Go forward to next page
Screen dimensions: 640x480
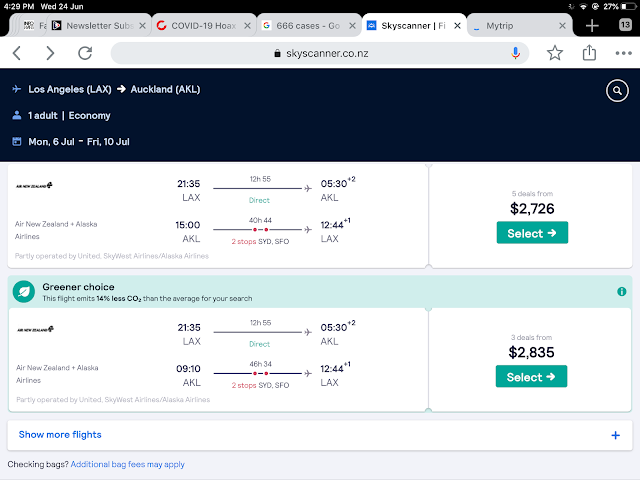pyautogui.click(x=50, y=53)
